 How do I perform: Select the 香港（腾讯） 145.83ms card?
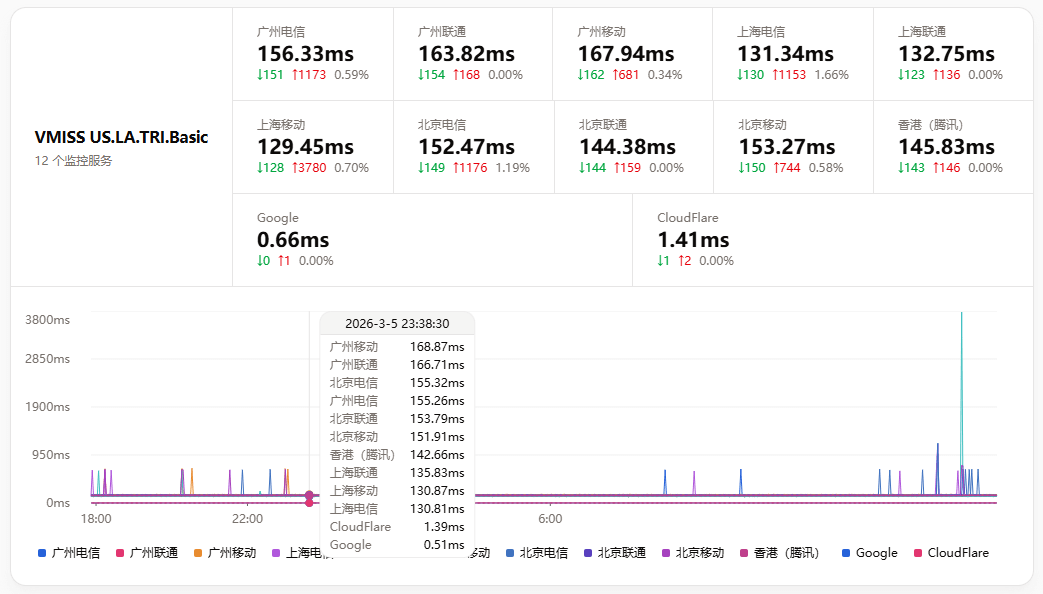952,146
